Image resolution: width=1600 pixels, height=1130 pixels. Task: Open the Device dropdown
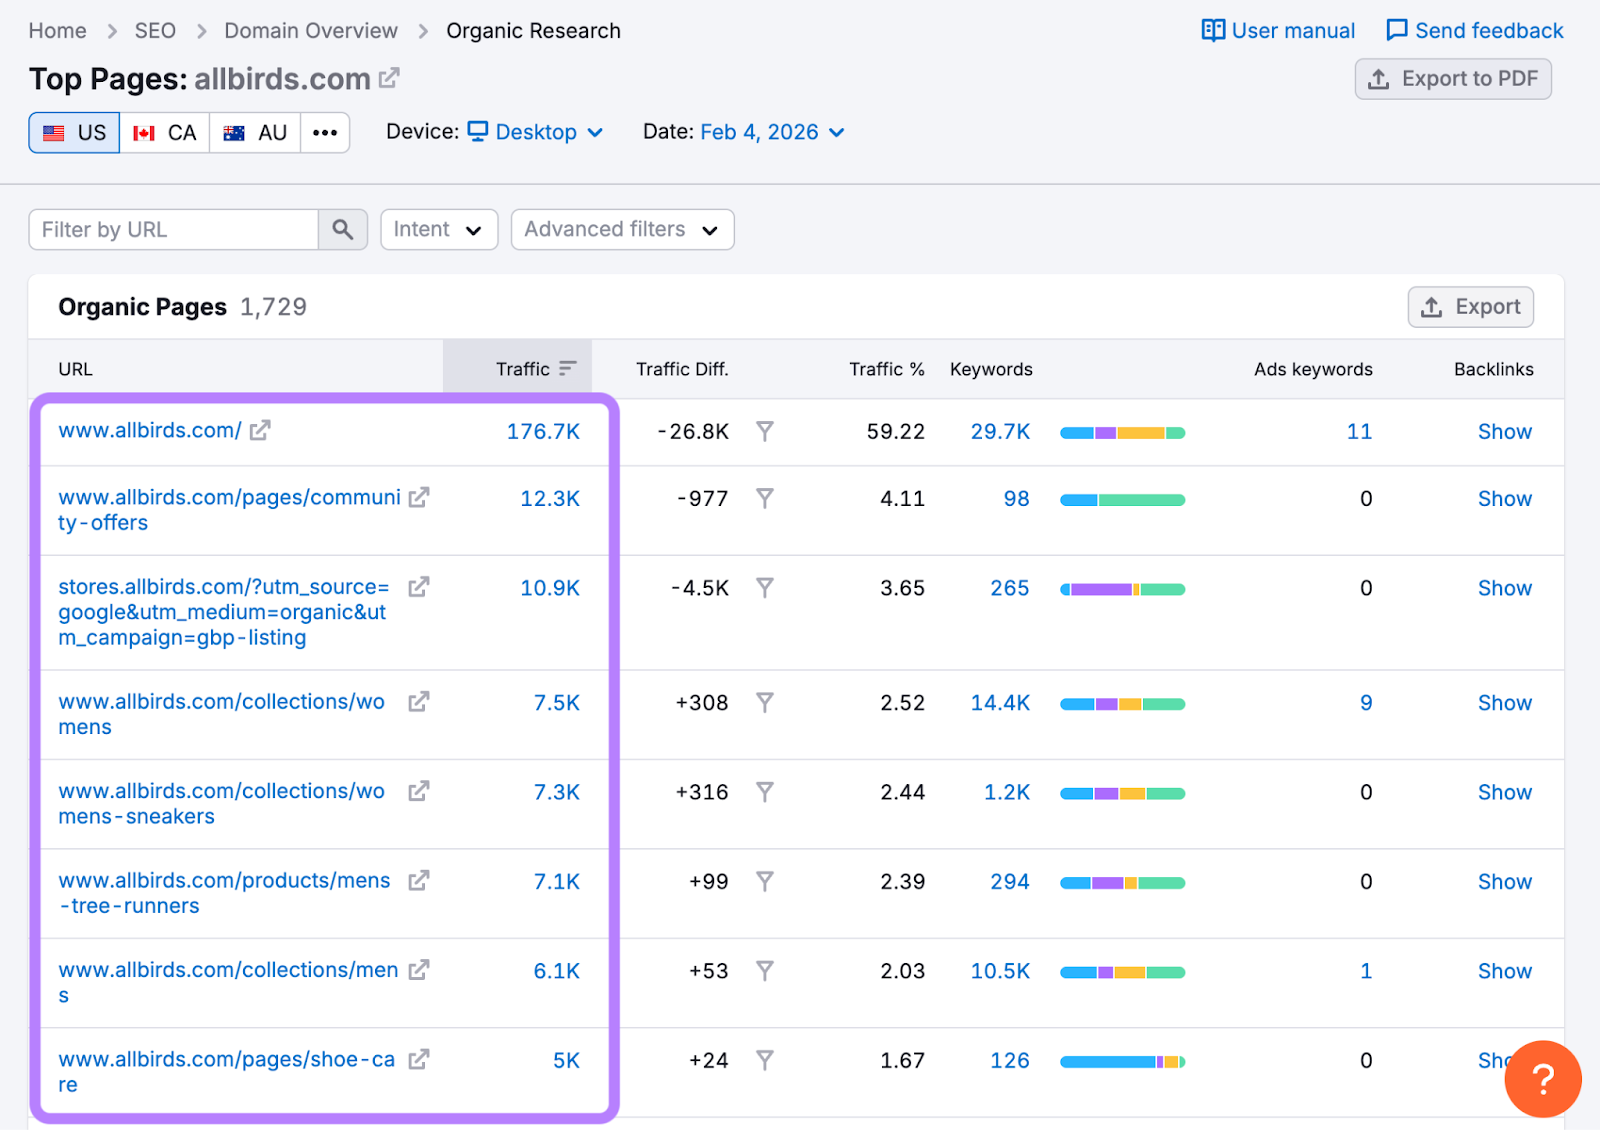click(536, 131)
